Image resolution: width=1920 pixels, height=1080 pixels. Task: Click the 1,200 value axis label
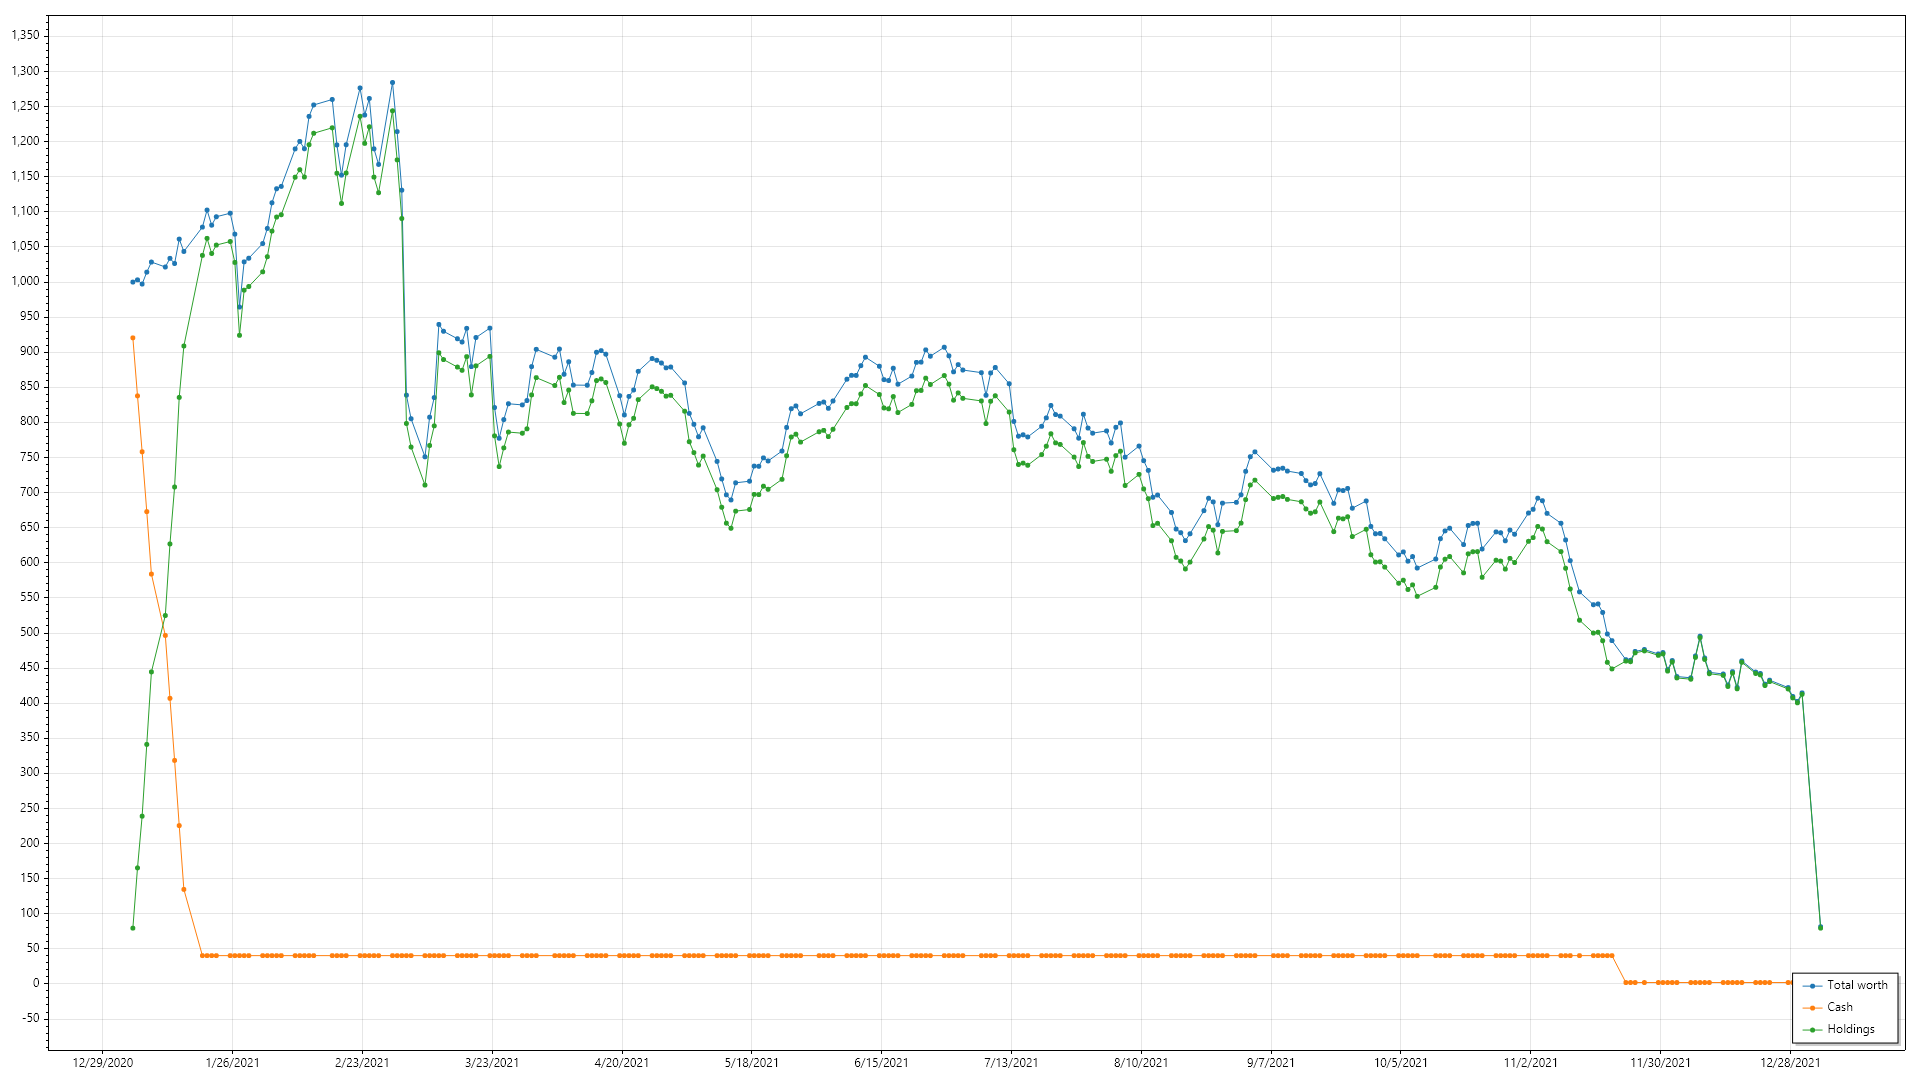click(x=25, y=141)
